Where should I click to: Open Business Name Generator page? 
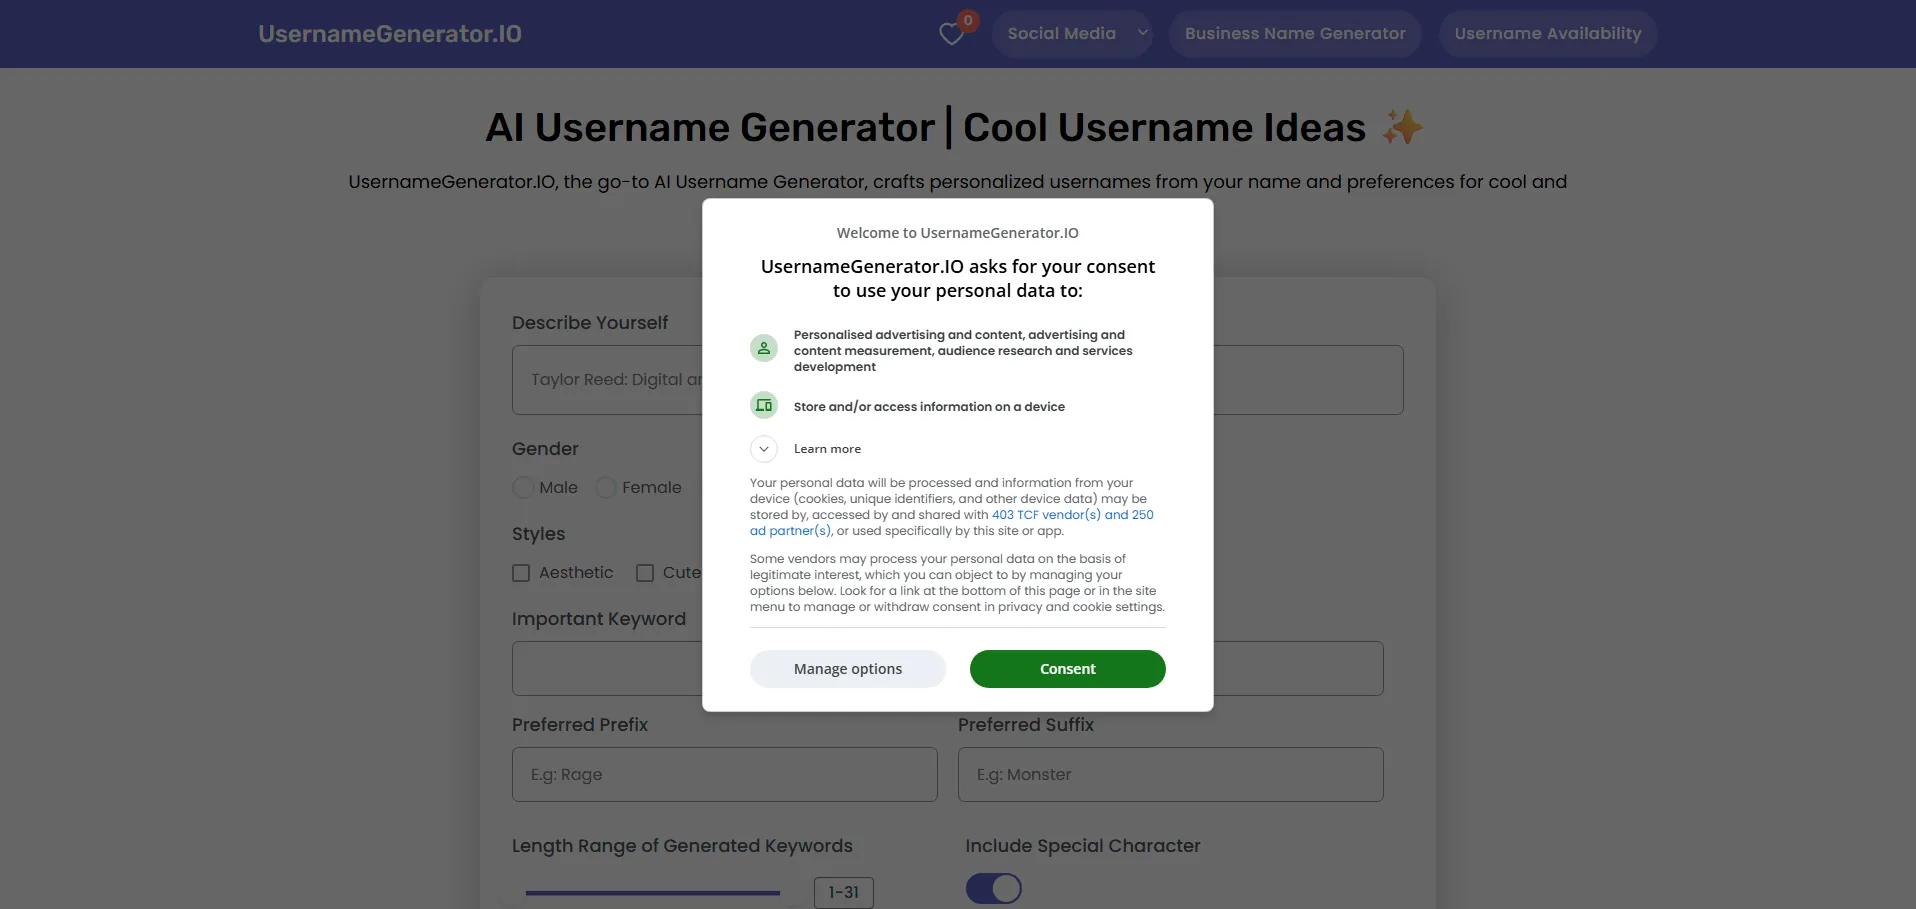[x=1295, y=34]
